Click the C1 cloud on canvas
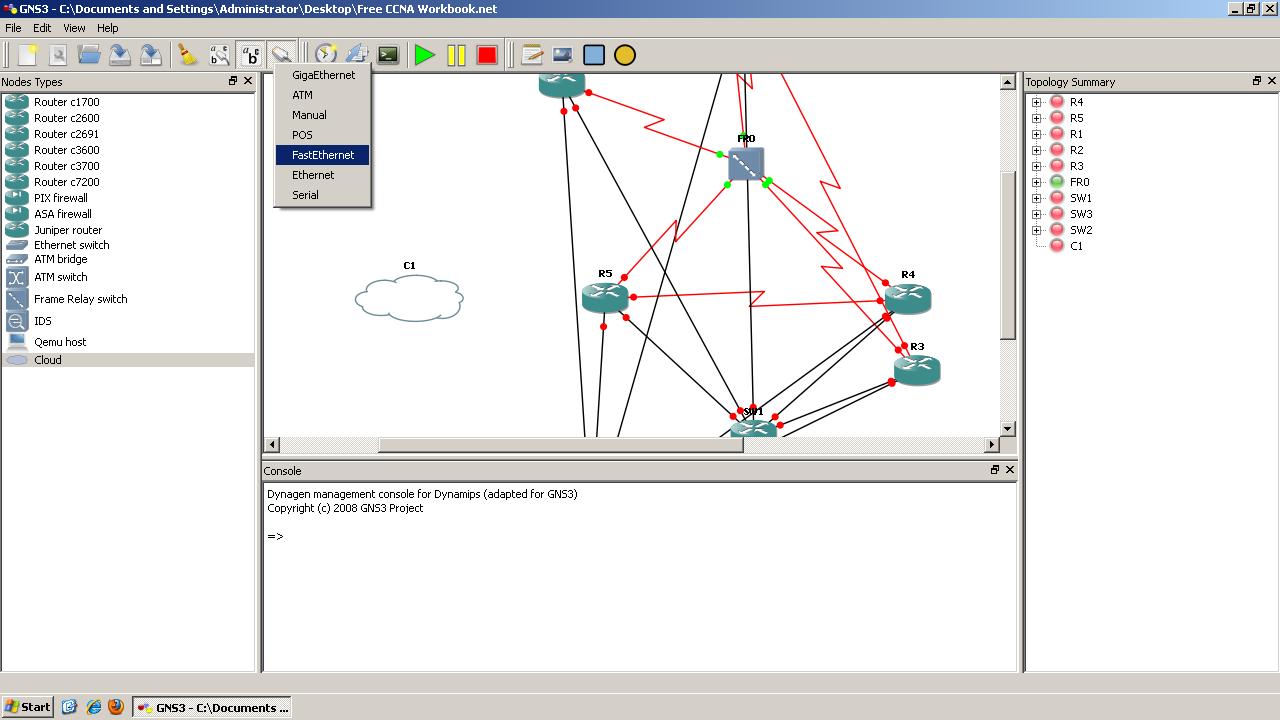1280x720 pixels. (x=409, y=298)
